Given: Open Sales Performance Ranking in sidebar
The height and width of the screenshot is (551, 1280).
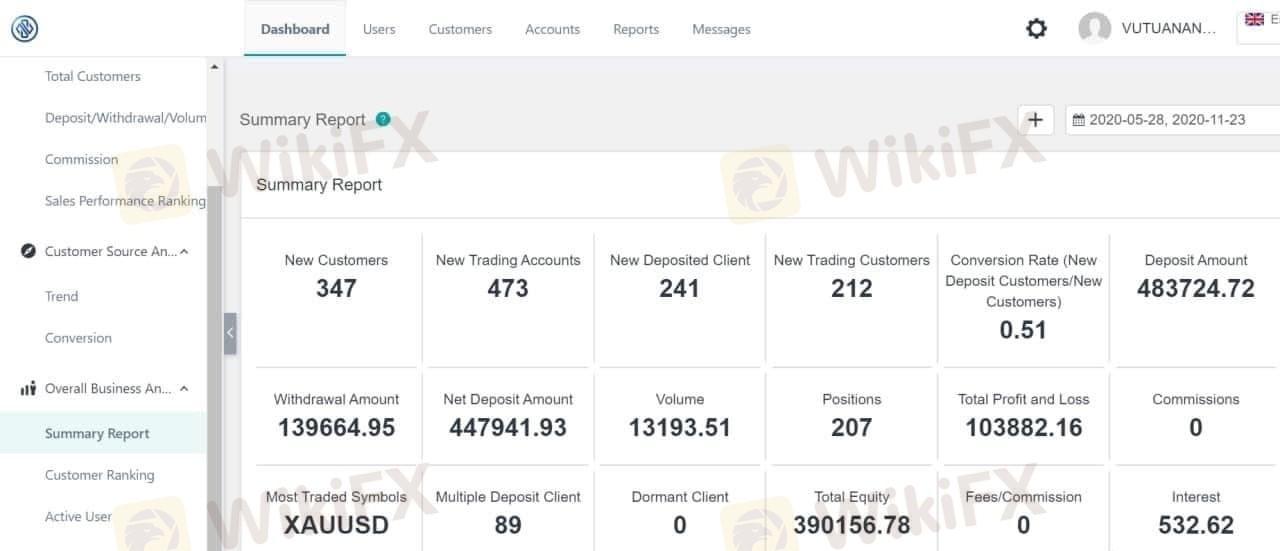Looking at the screenshot, I should tap(125, 201).
